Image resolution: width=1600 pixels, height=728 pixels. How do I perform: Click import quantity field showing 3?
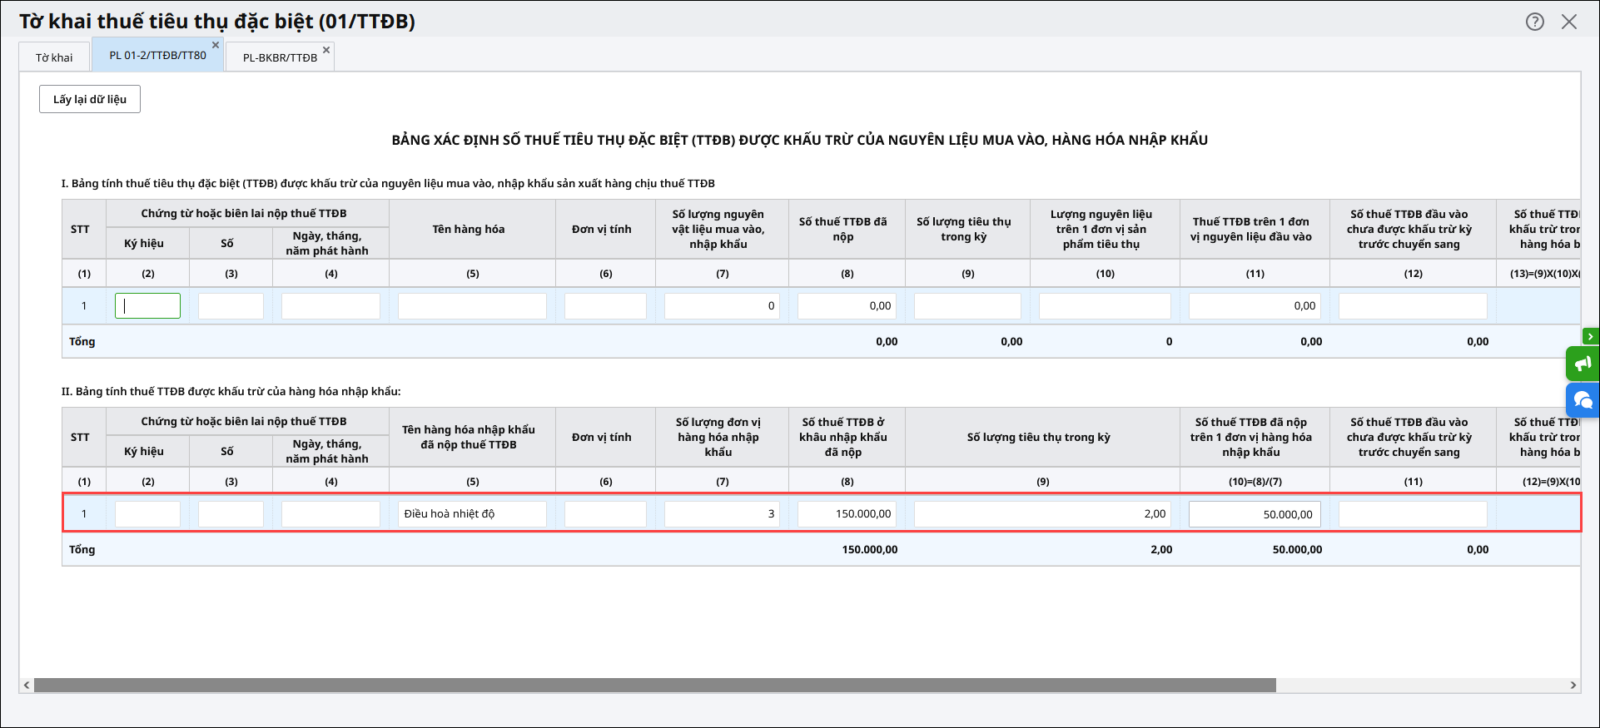(x=722, y=514)
